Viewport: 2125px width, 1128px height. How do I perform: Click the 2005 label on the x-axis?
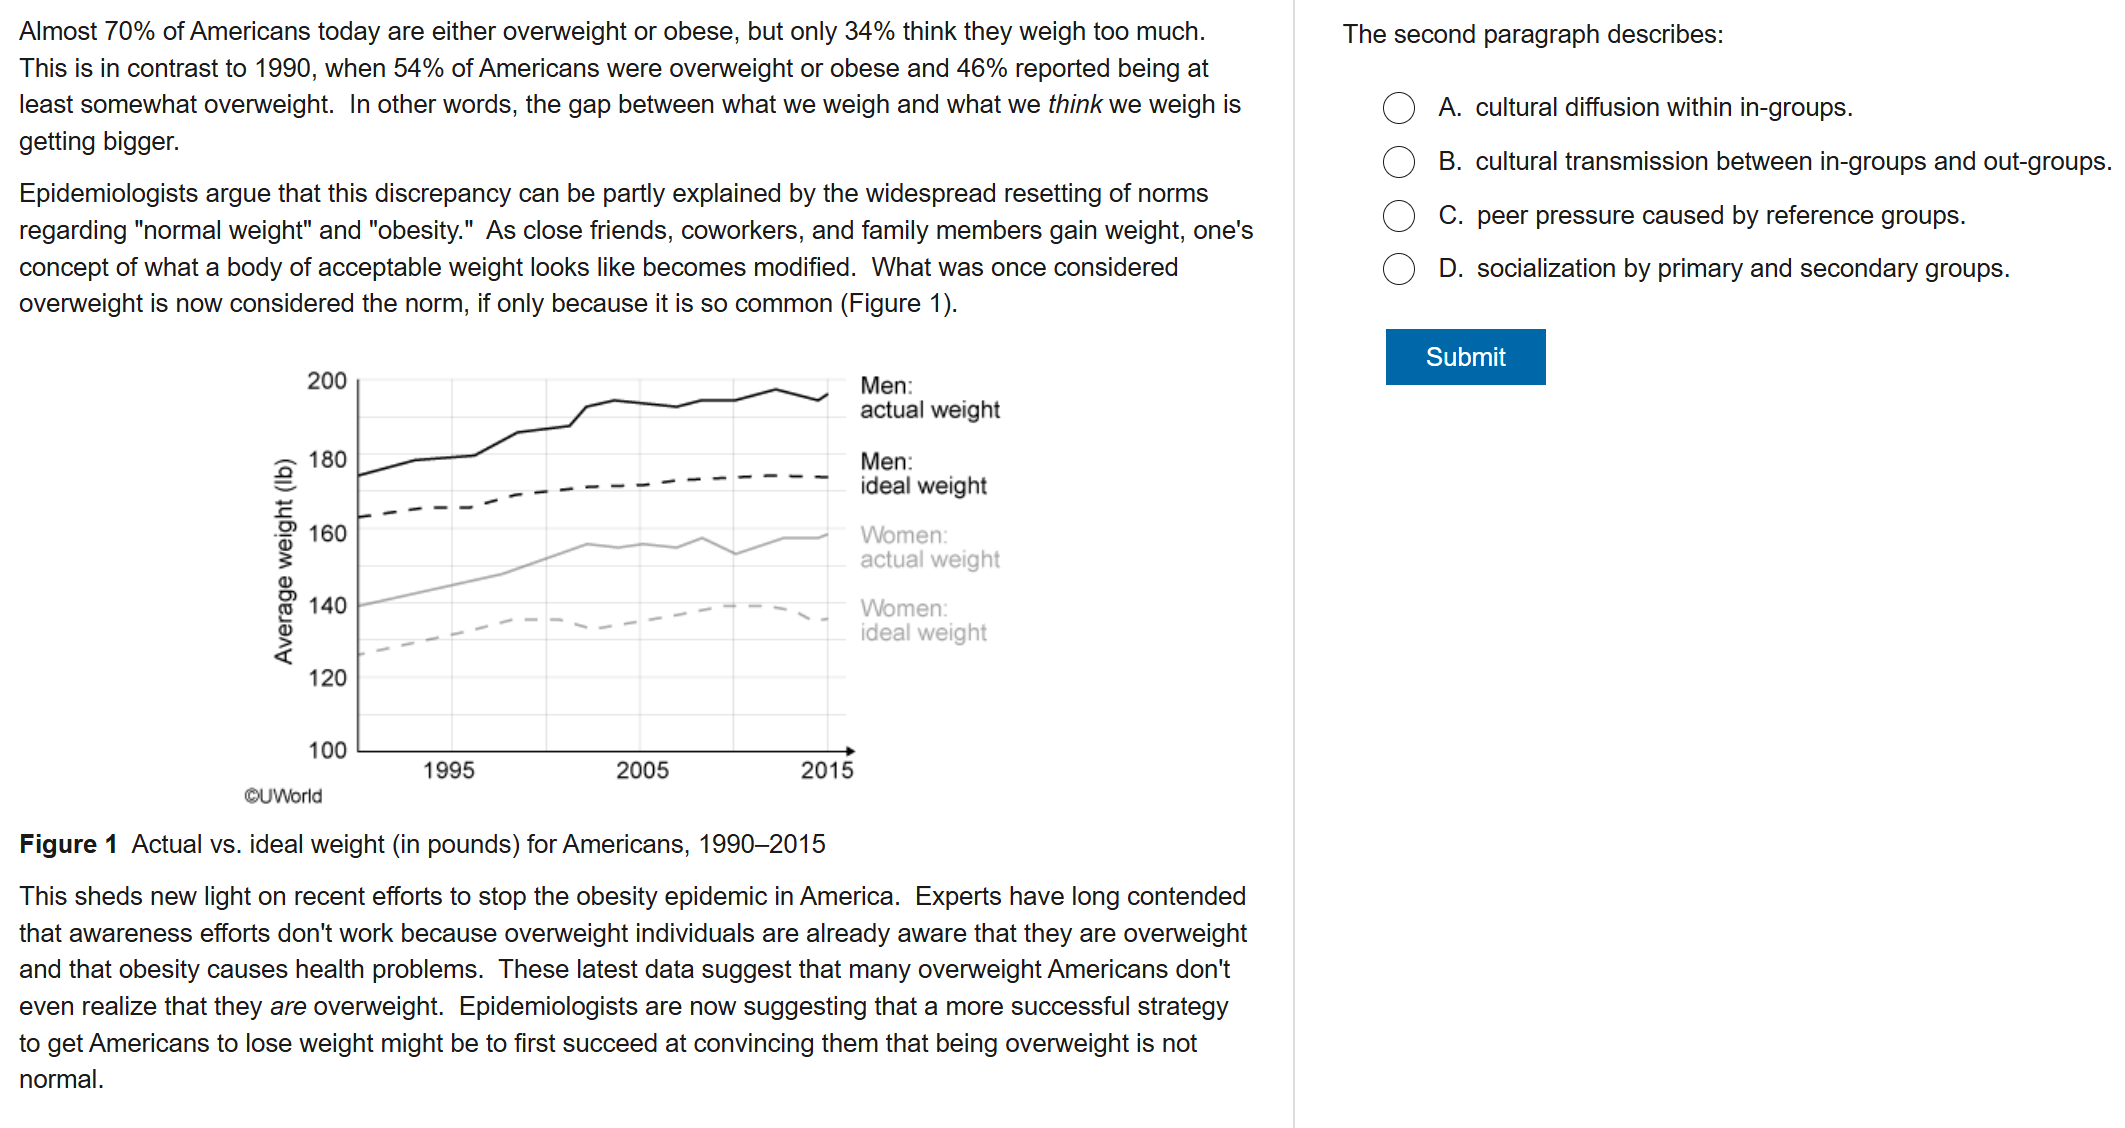(642, 771)
